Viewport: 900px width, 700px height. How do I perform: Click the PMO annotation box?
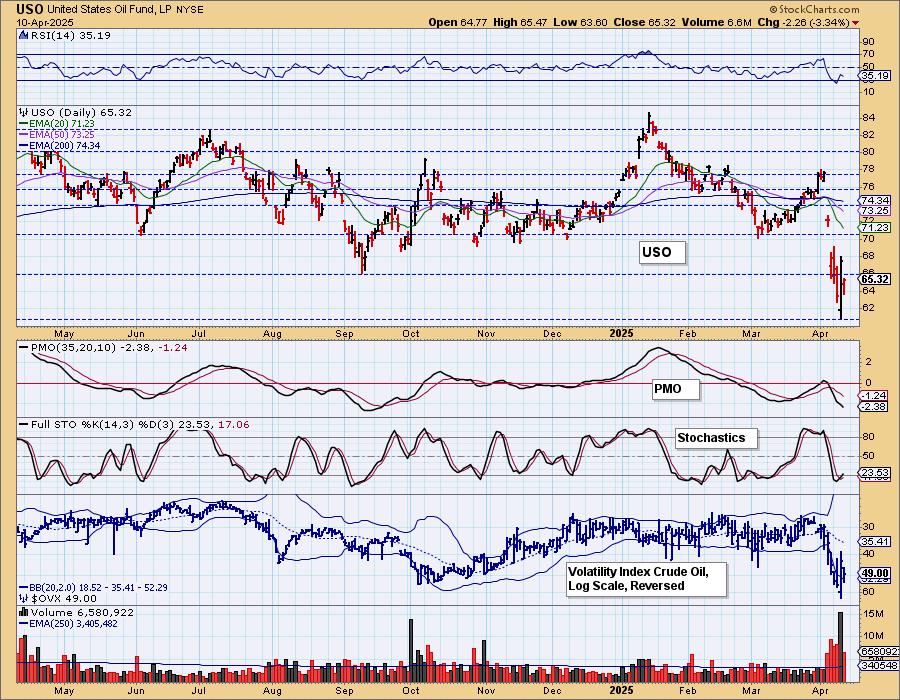pyautogui.click(x=676, y=389)
